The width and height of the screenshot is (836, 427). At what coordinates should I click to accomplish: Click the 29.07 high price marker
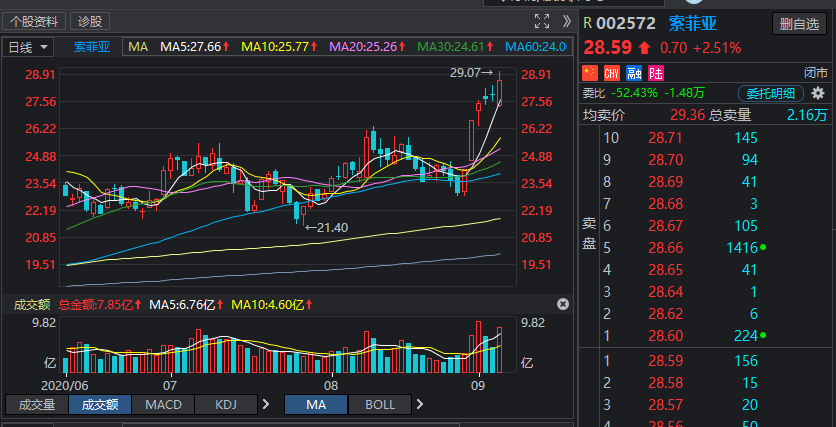(471, 72)
